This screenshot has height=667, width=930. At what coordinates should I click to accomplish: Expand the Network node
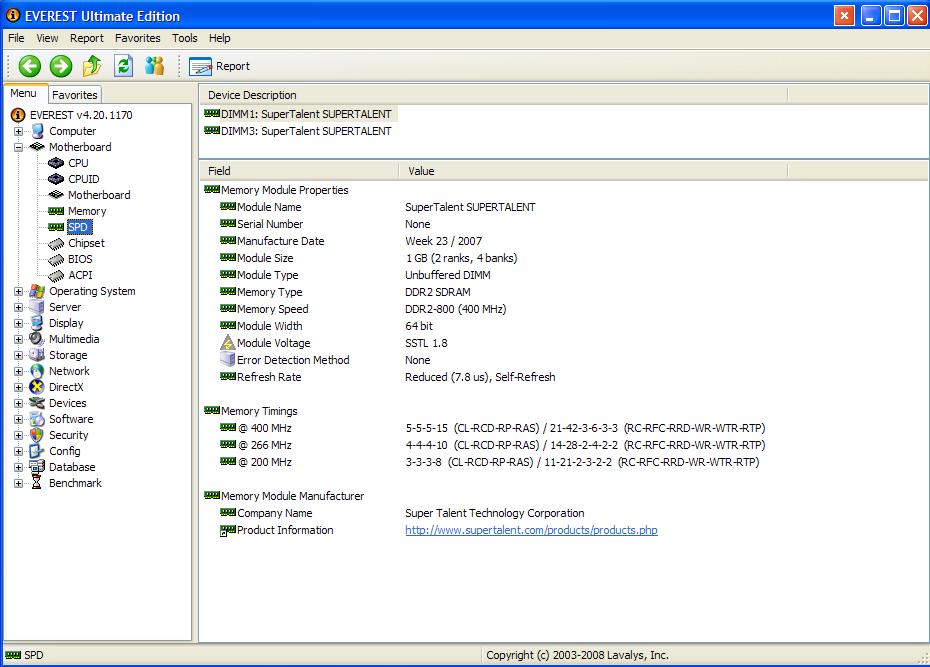pos(18,371)
